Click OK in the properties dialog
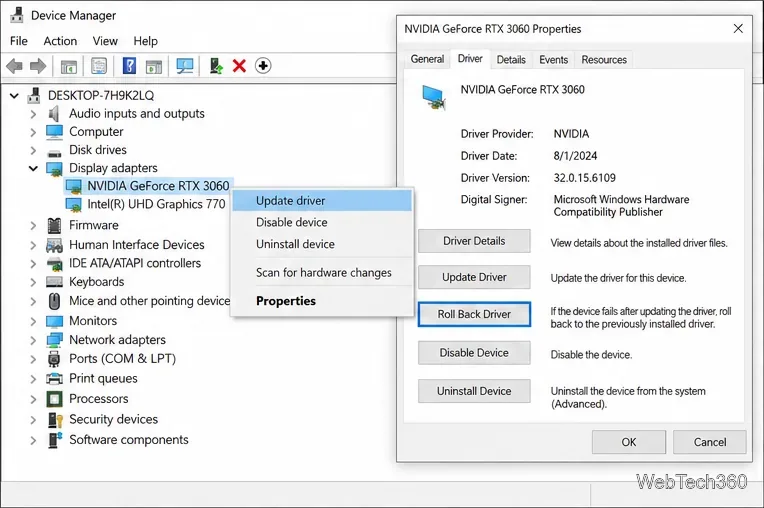The image size is (764, 508). pyautogui.click(x=629, y=442)
